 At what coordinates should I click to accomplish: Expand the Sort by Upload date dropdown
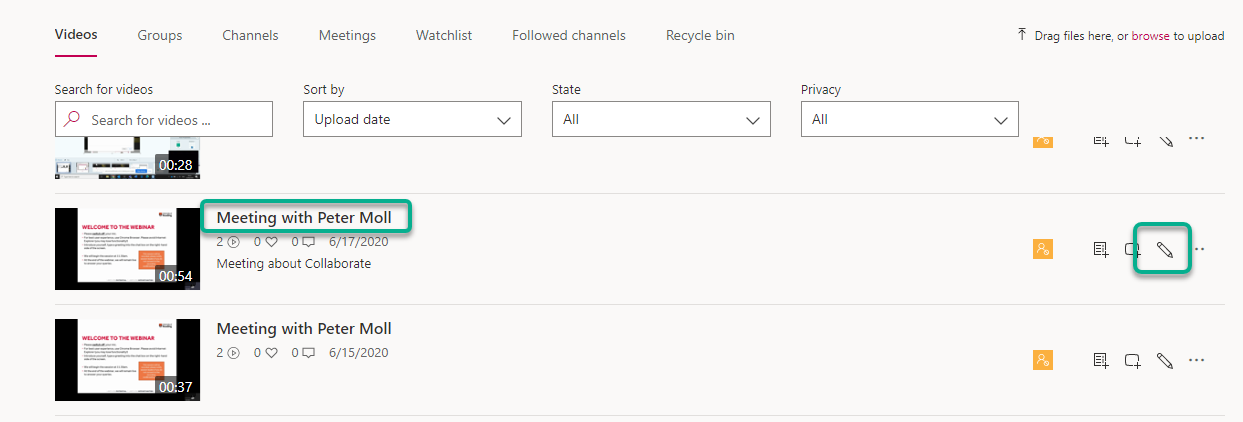412,120
